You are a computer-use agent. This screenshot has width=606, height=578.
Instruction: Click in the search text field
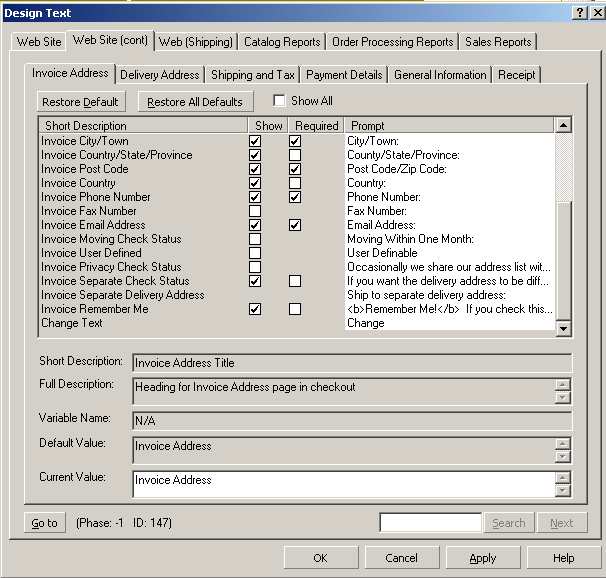(430, 523)
